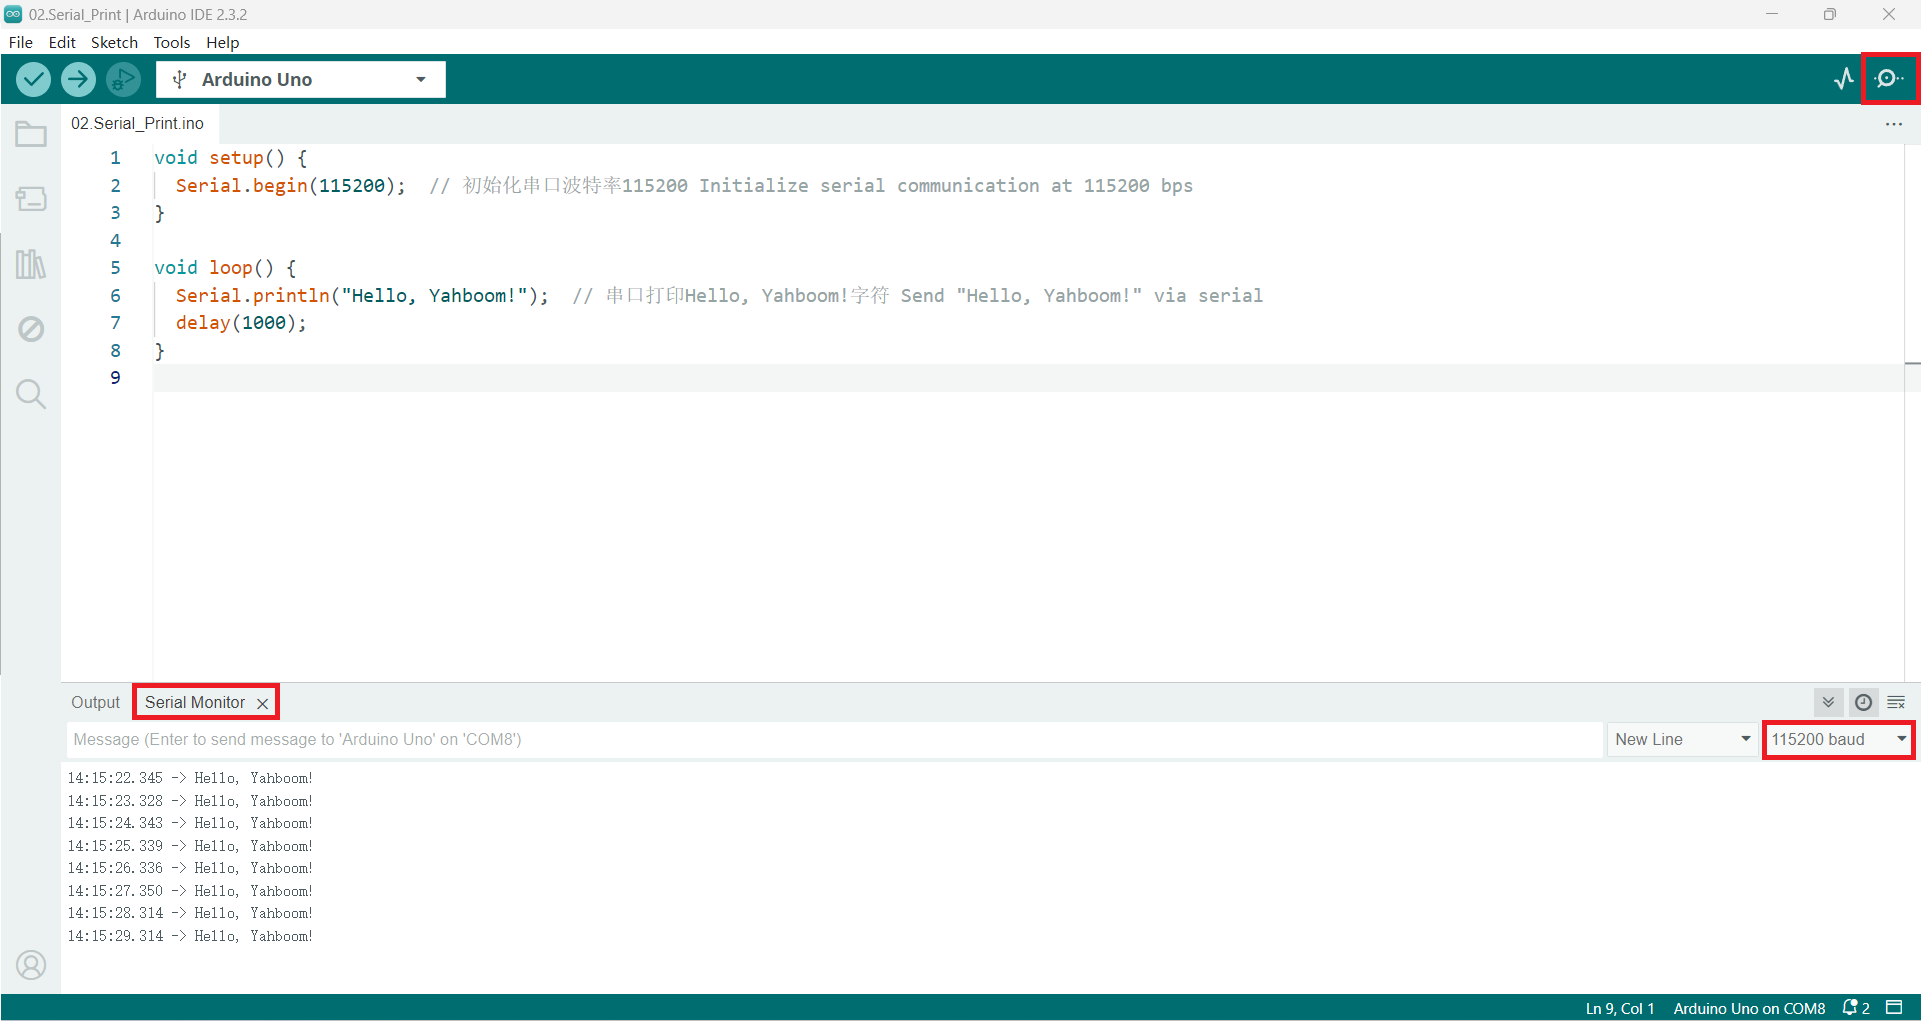Click 'void setup()' on line 1

point(230,157)
